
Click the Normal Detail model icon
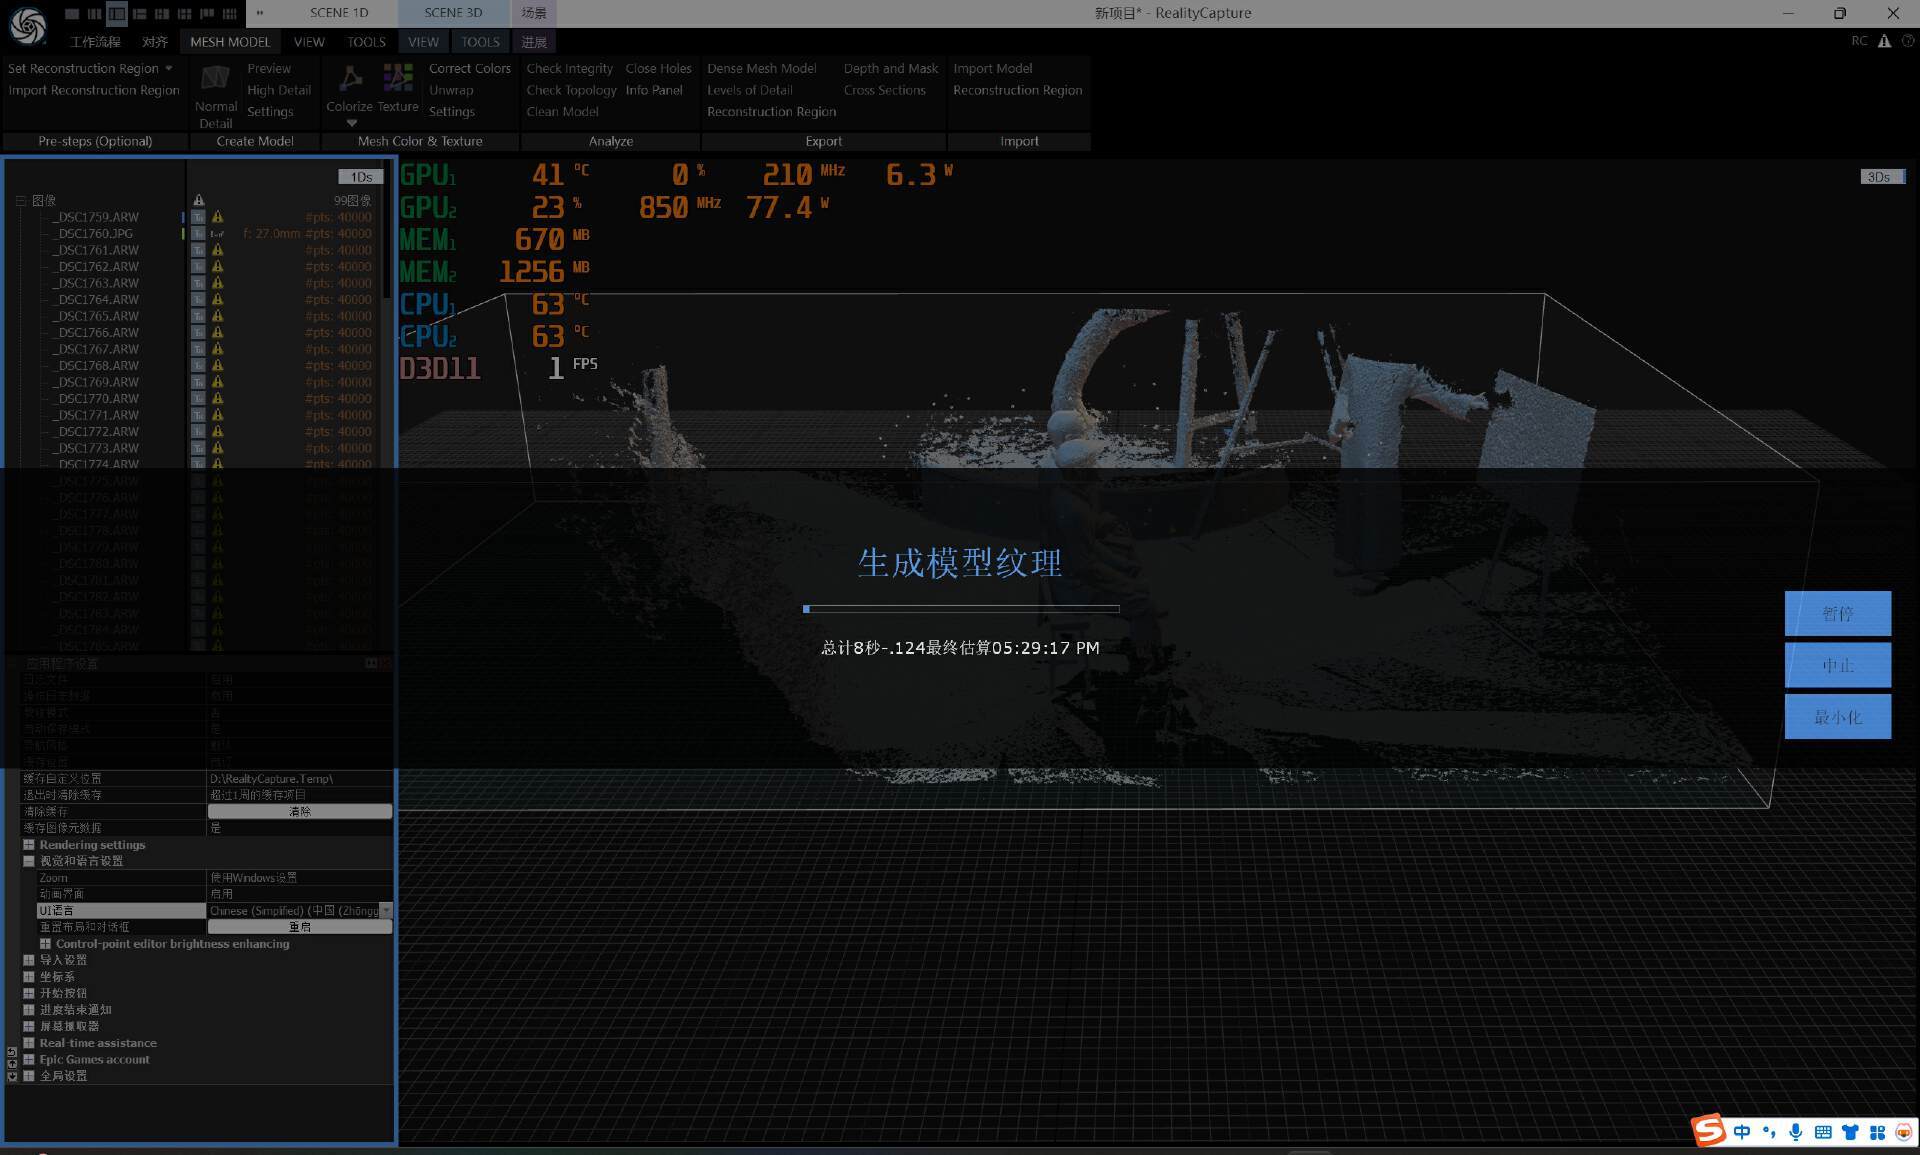215,78
